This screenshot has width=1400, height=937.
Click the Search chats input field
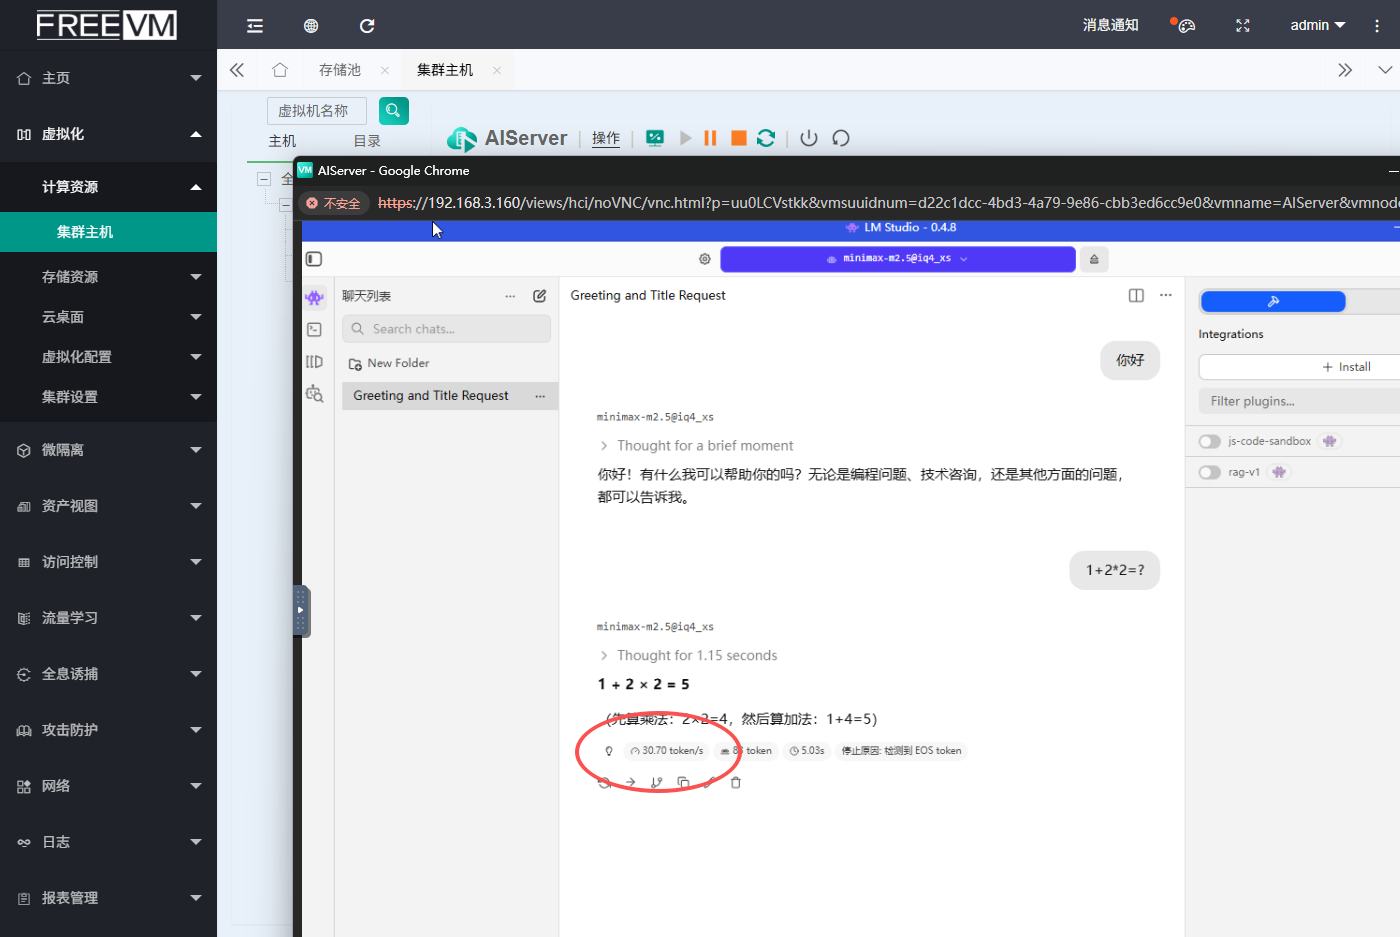point(446,329)
